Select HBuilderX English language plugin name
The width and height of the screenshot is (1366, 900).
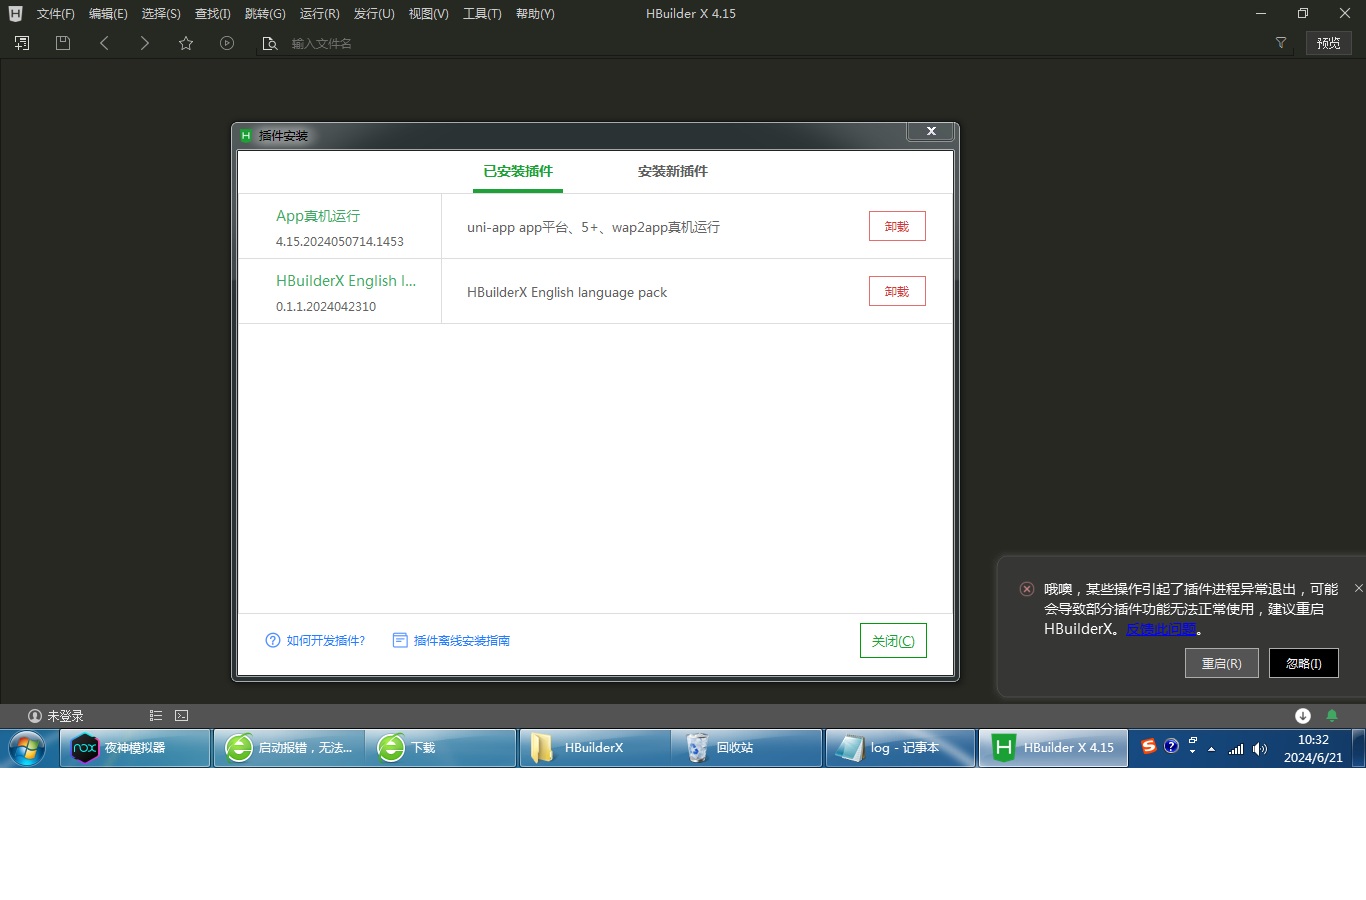[x=346, y=281]
